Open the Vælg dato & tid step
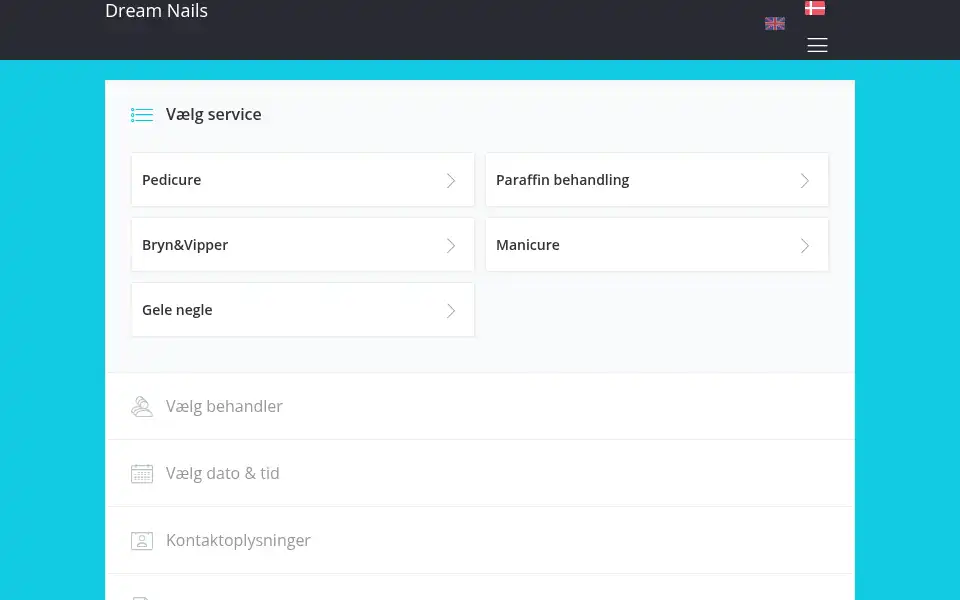Viewport: 960px width, 600px height. [480, 473]
